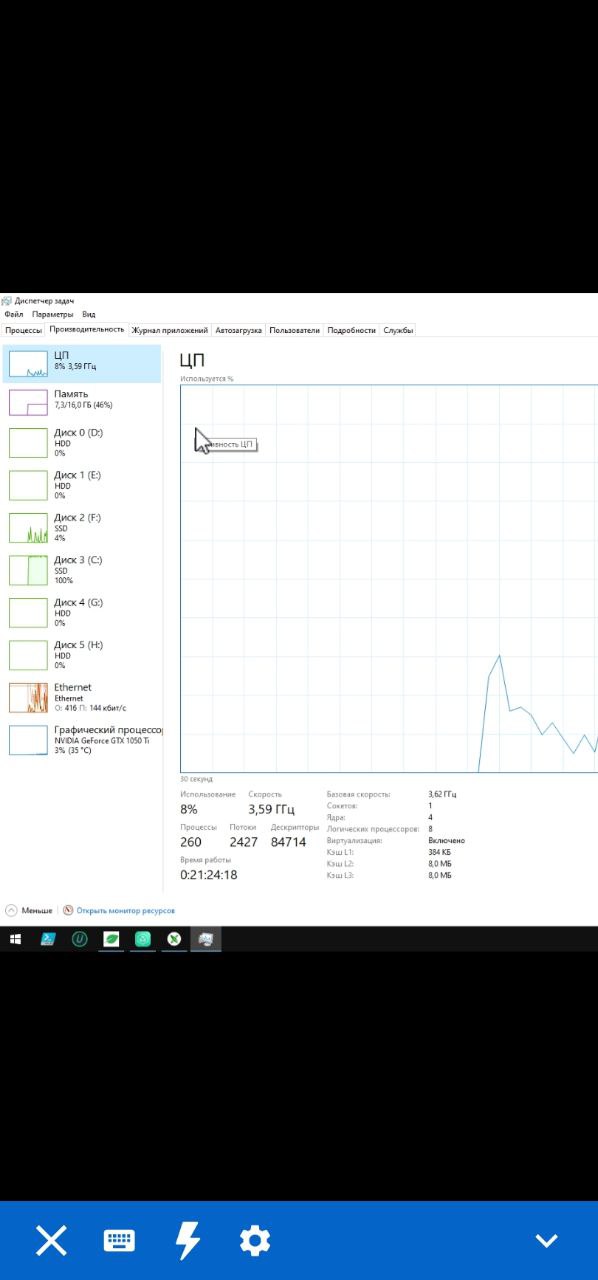Open the Windows Start menu

pos(15,939)
